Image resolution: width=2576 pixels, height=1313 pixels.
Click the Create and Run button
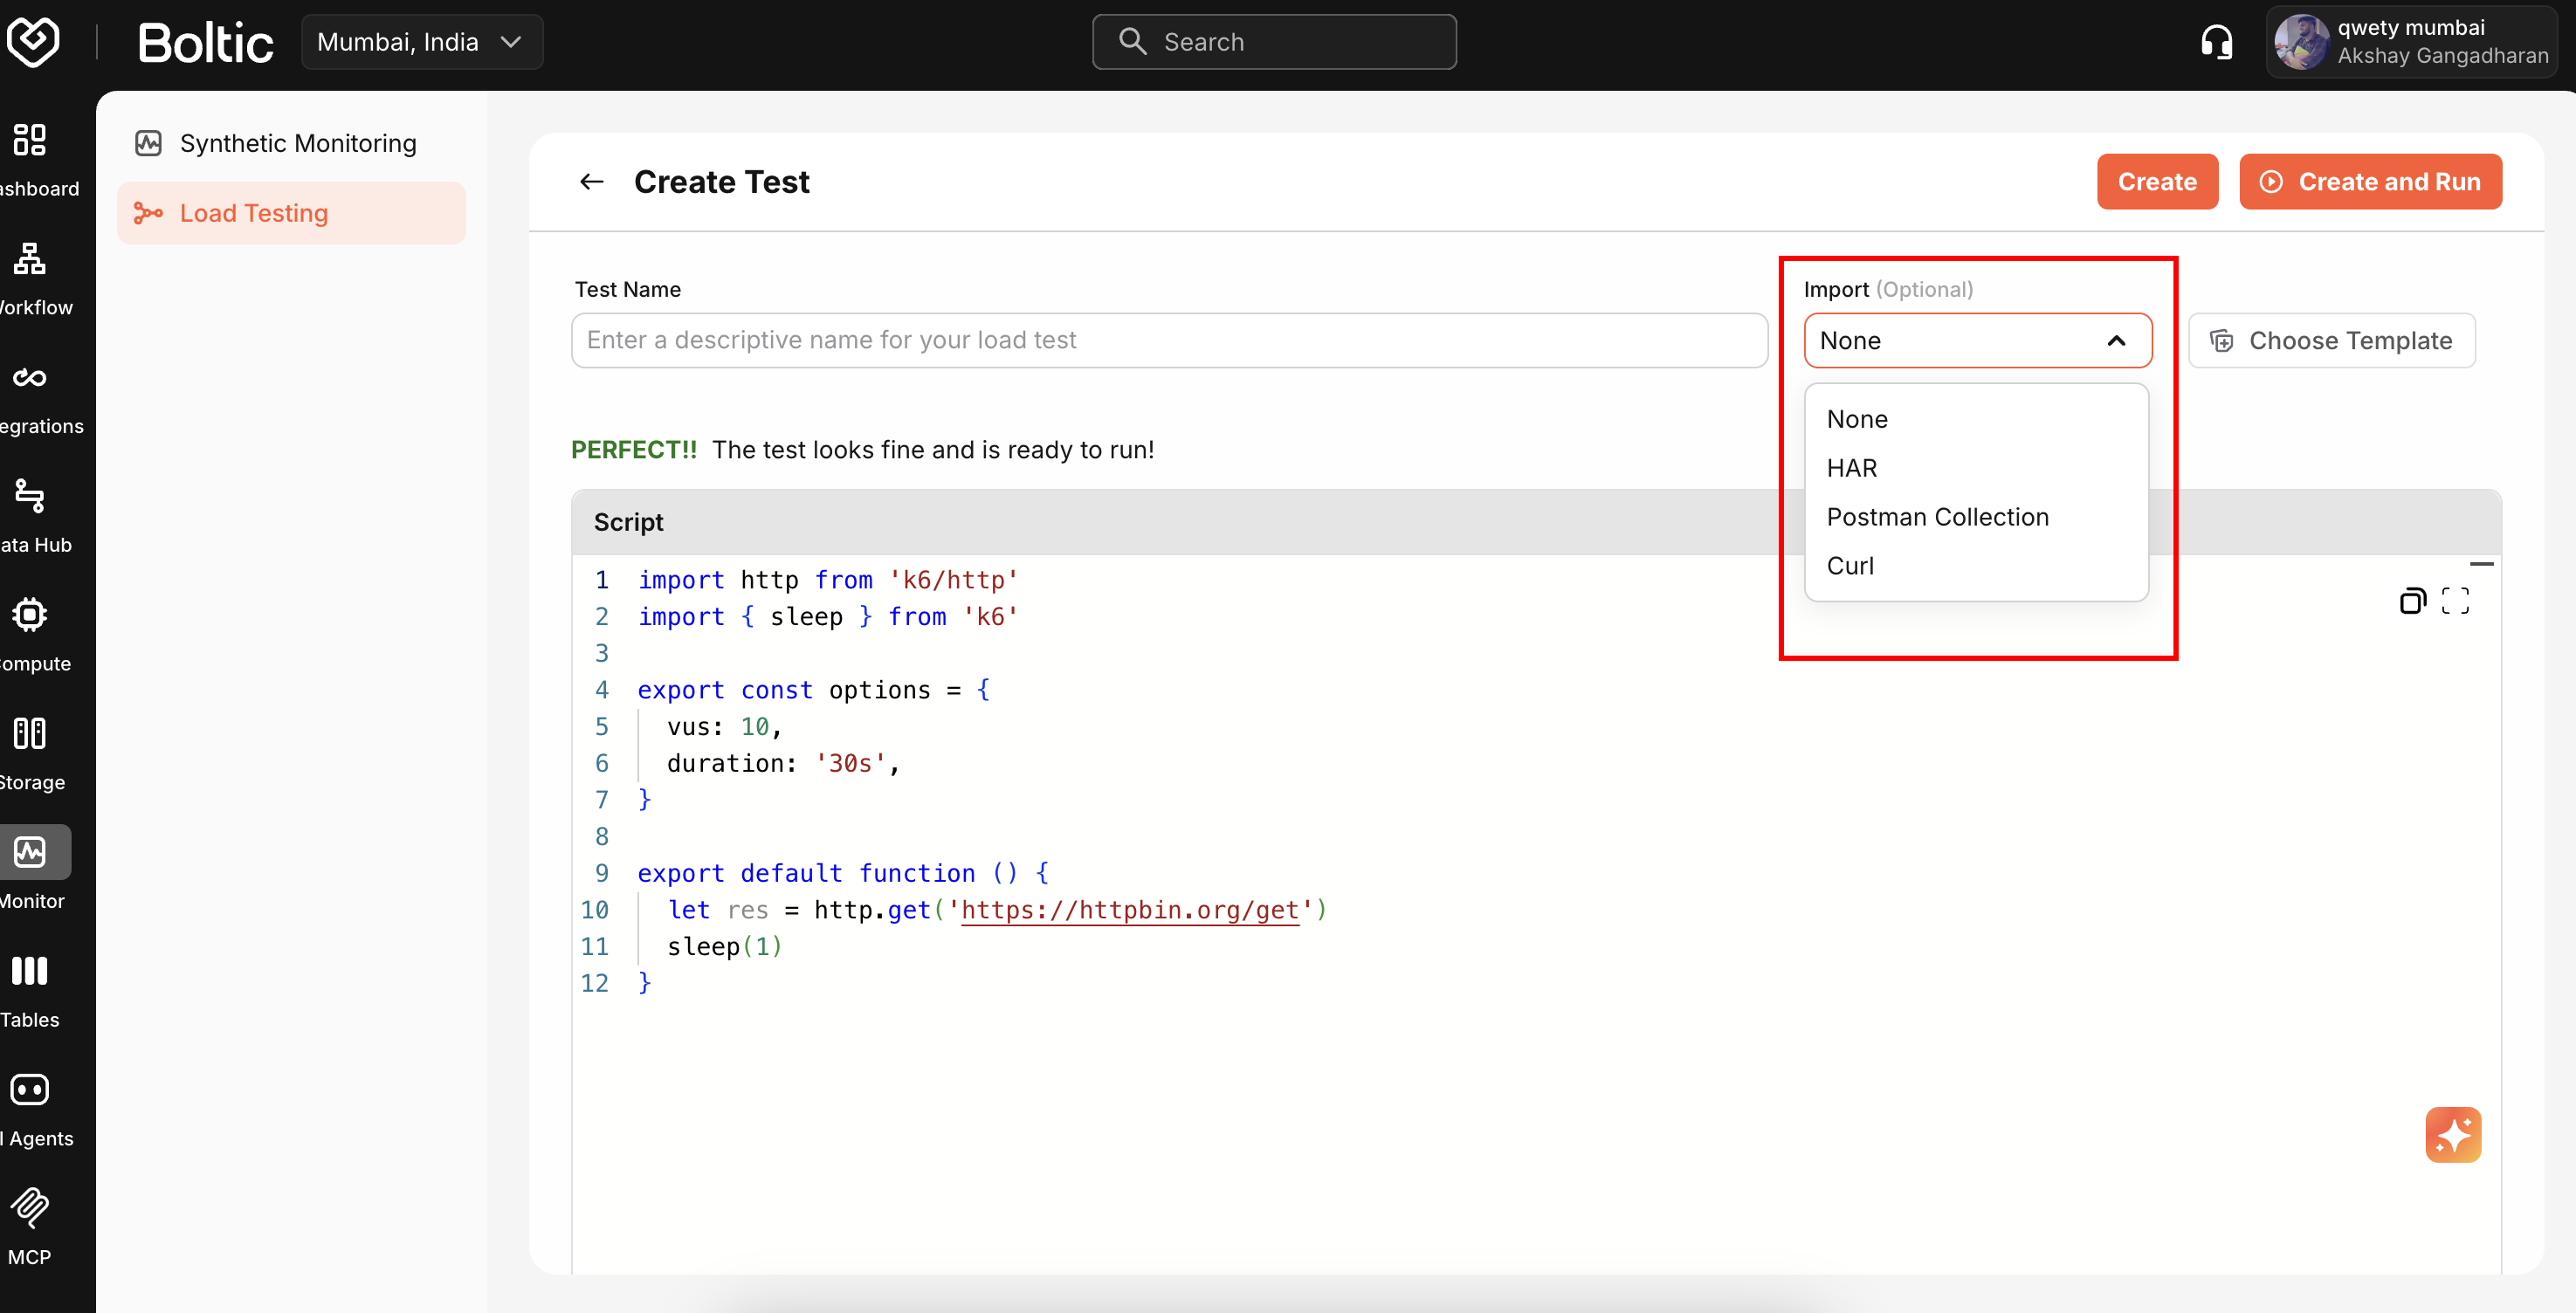point(2371,181)
